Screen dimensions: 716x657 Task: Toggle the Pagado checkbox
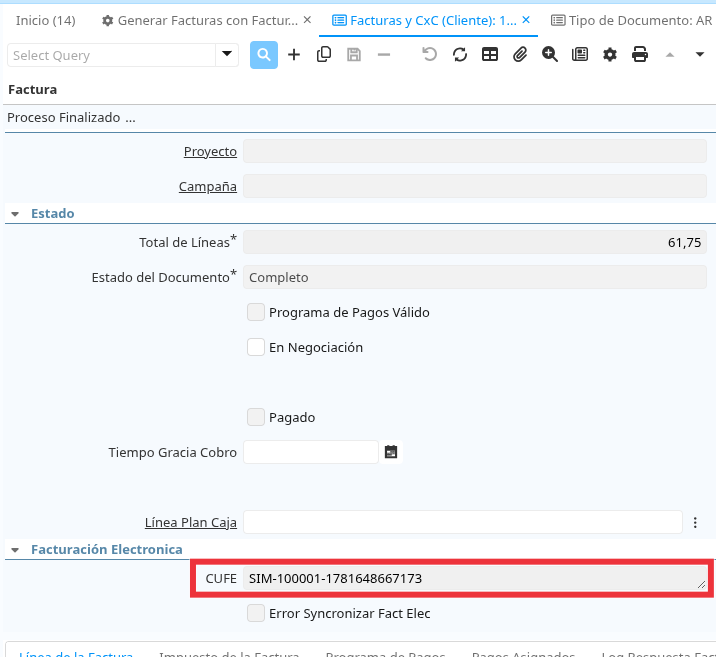pos(256,417)
